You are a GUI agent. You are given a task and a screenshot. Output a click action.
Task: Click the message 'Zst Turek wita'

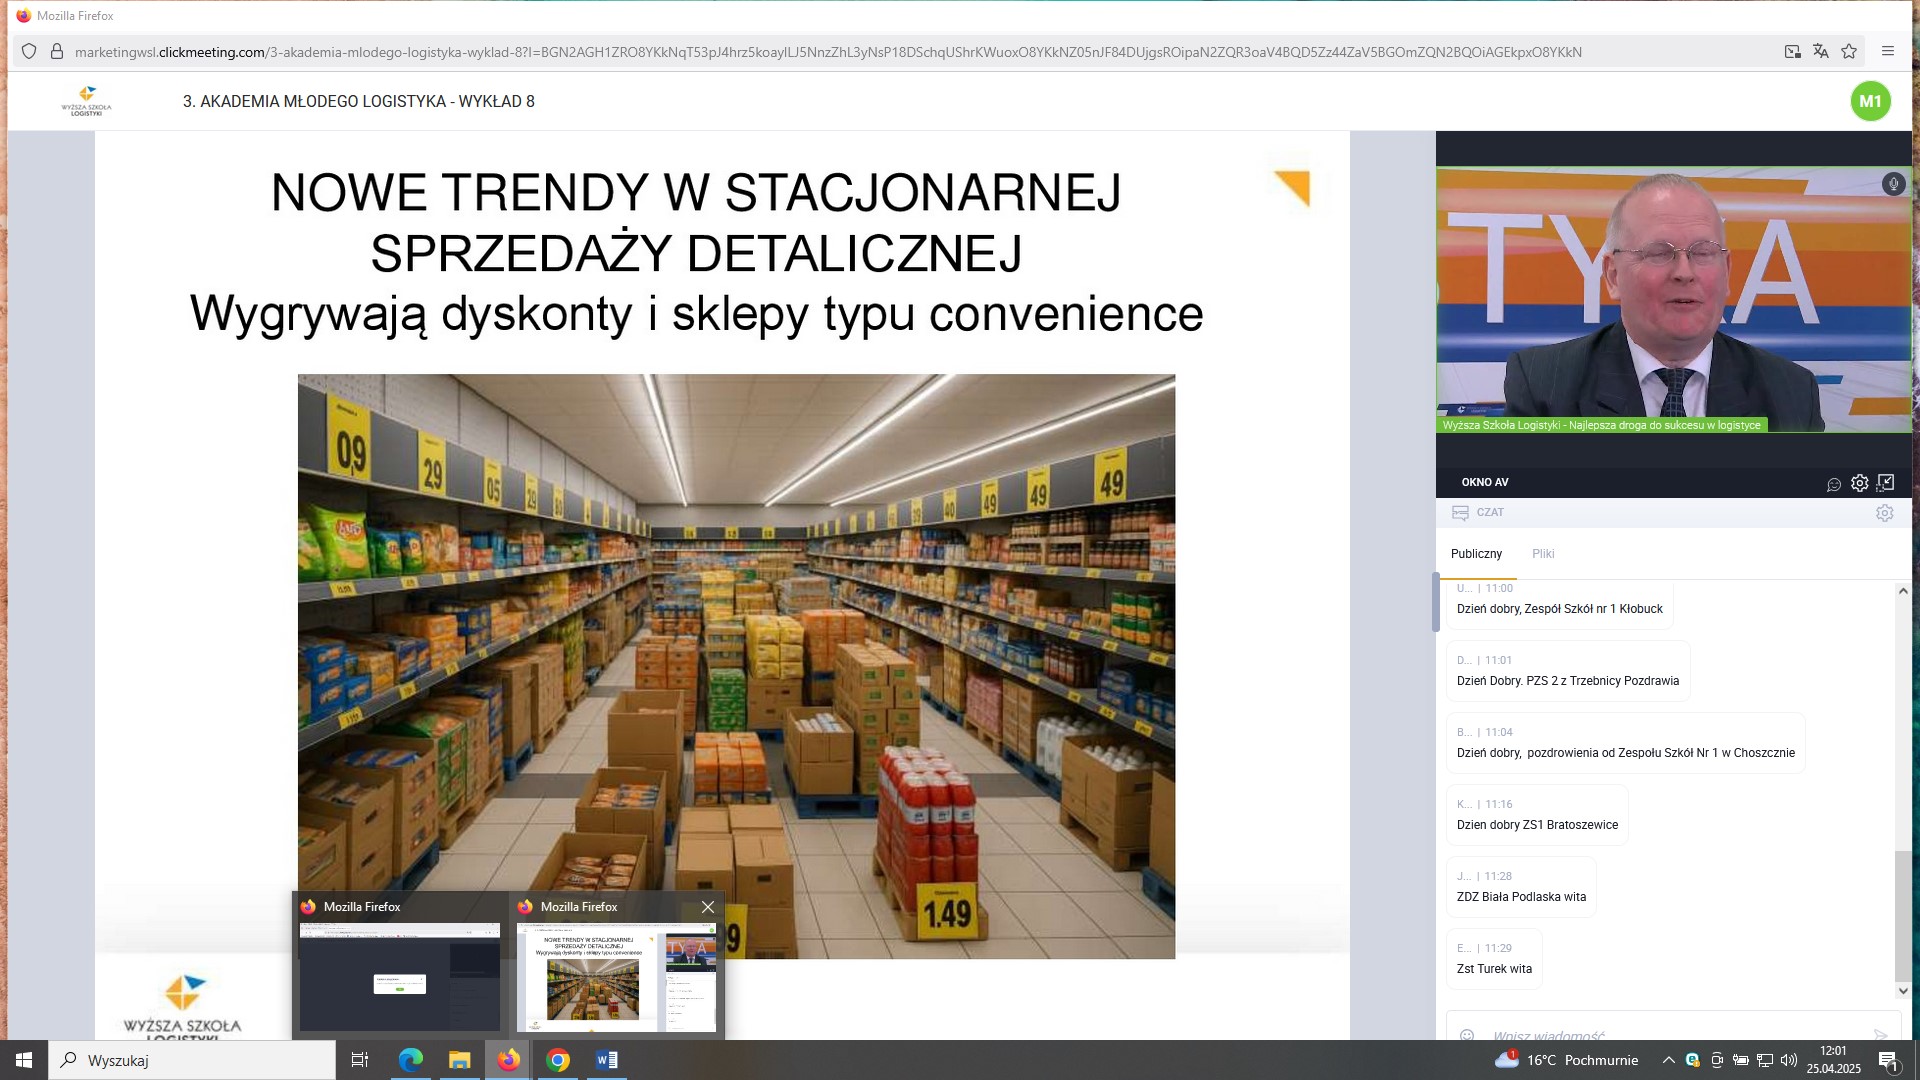point(1494,969)
